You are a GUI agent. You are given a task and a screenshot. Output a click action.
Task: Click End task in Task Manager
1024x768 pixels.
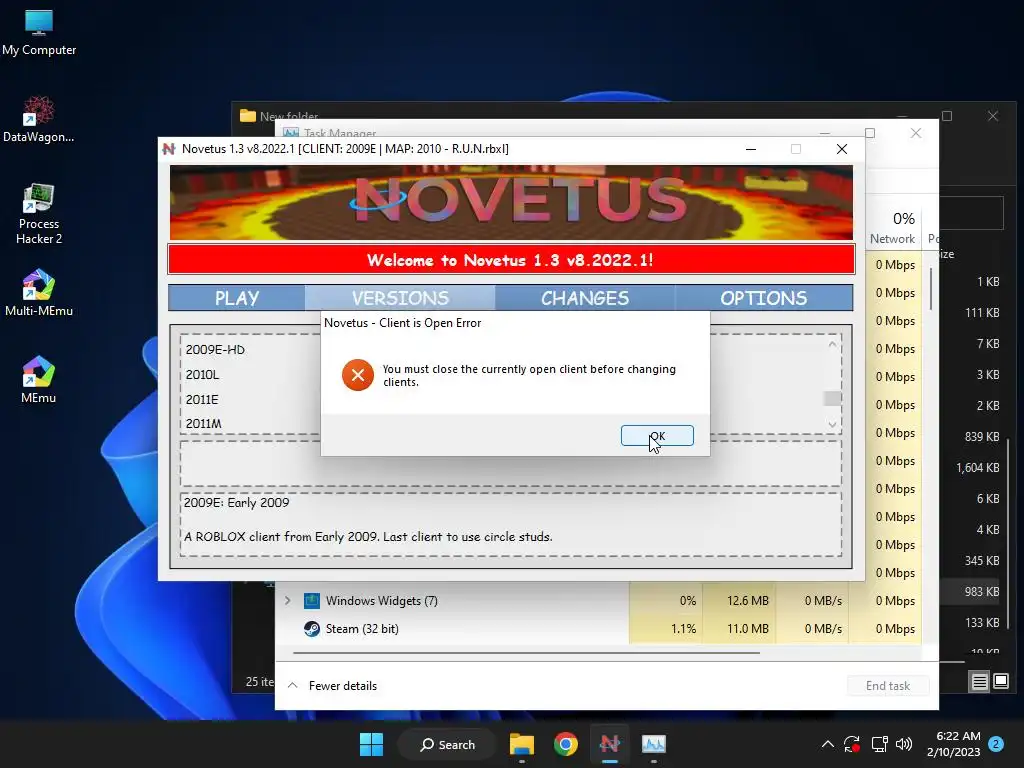(888, 686)
